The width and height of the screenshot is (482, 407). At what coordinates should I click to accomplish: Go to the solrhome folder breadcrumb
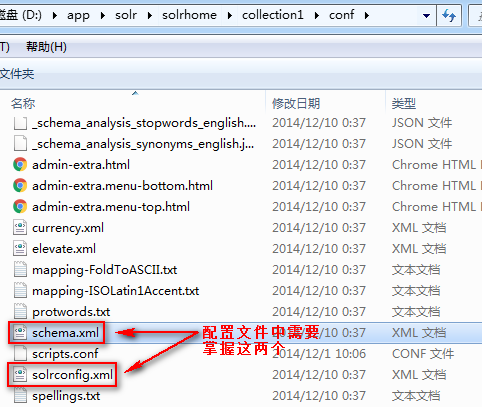click(189, 15)
